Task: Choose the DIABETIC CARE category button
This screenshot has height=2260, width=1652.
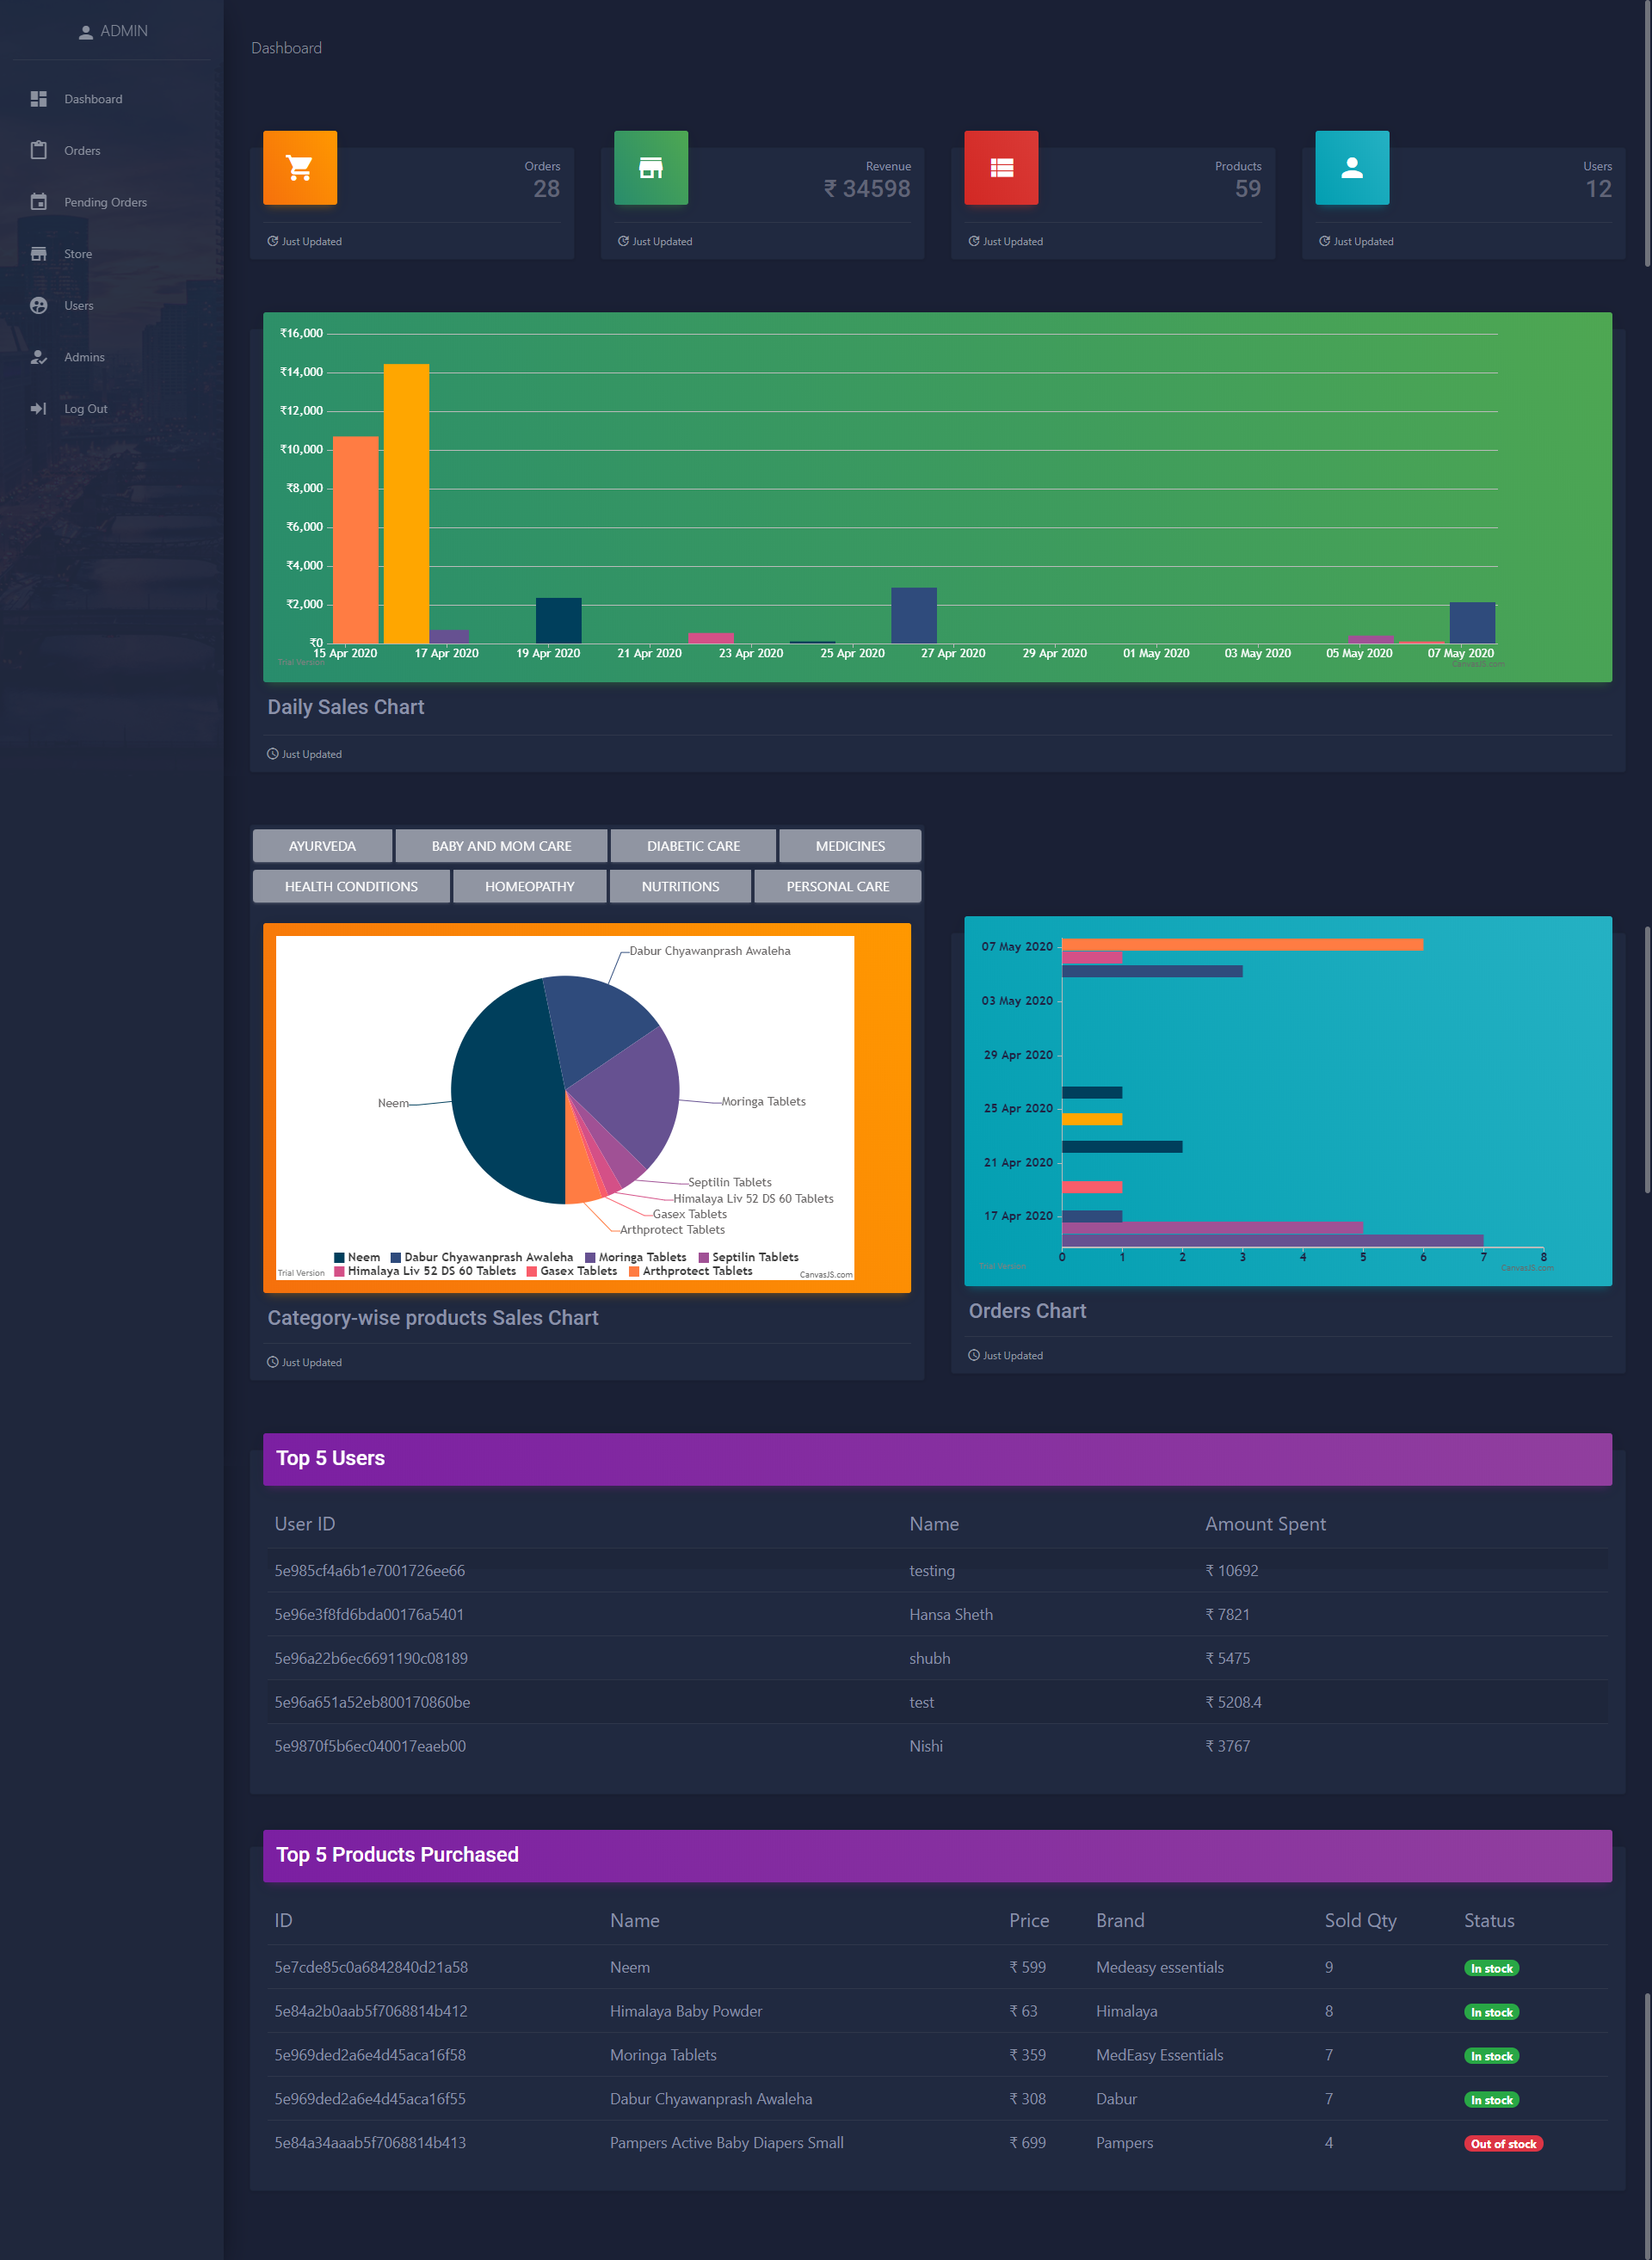Action: (x=693, y=846)
